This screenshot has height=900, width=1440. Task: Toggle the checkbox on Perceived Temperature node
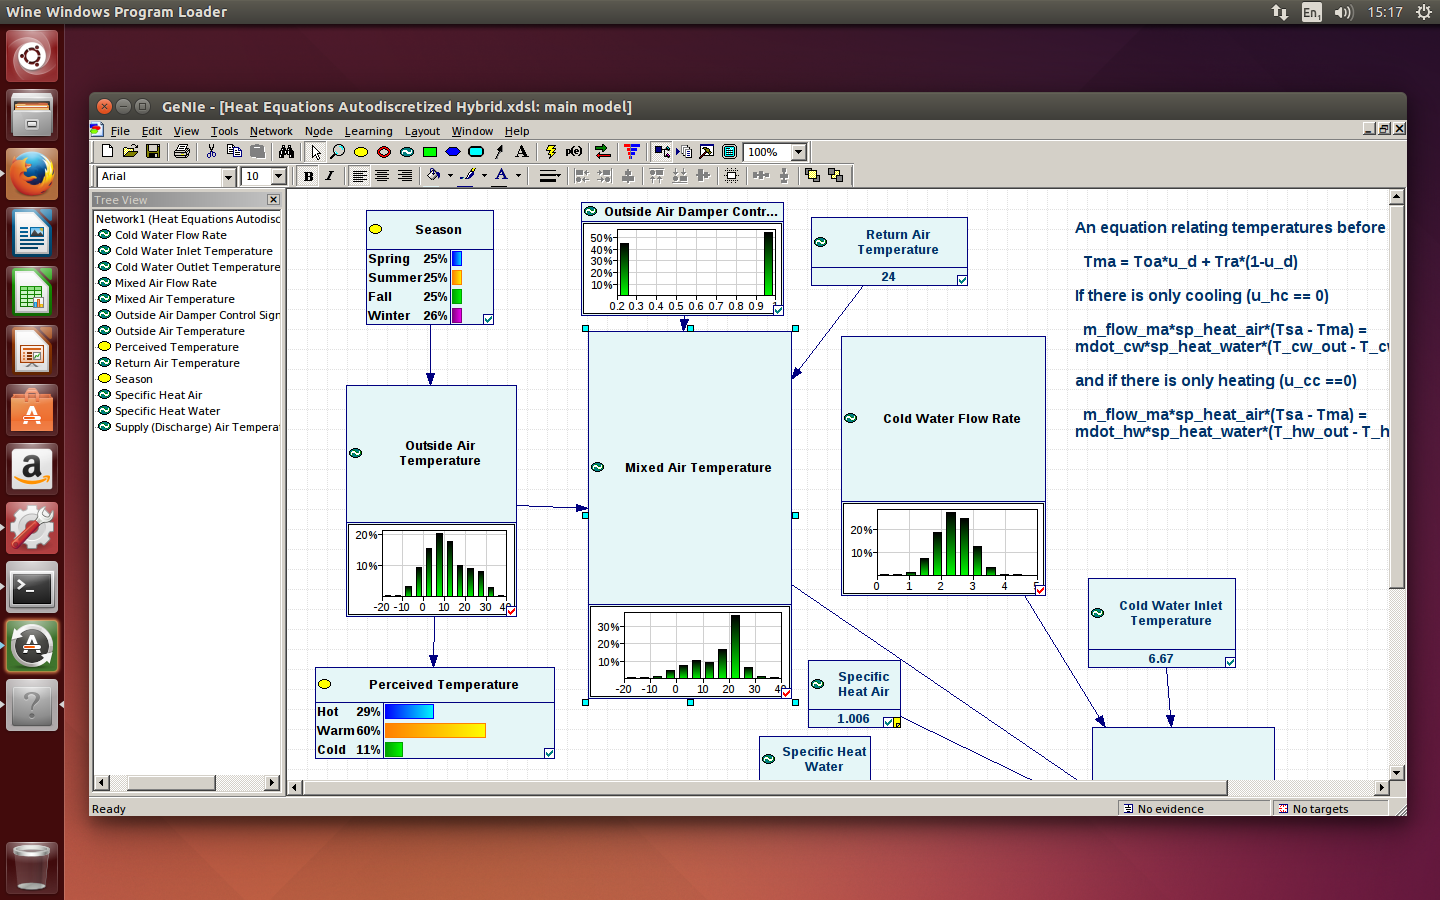(x=548, y=752)
